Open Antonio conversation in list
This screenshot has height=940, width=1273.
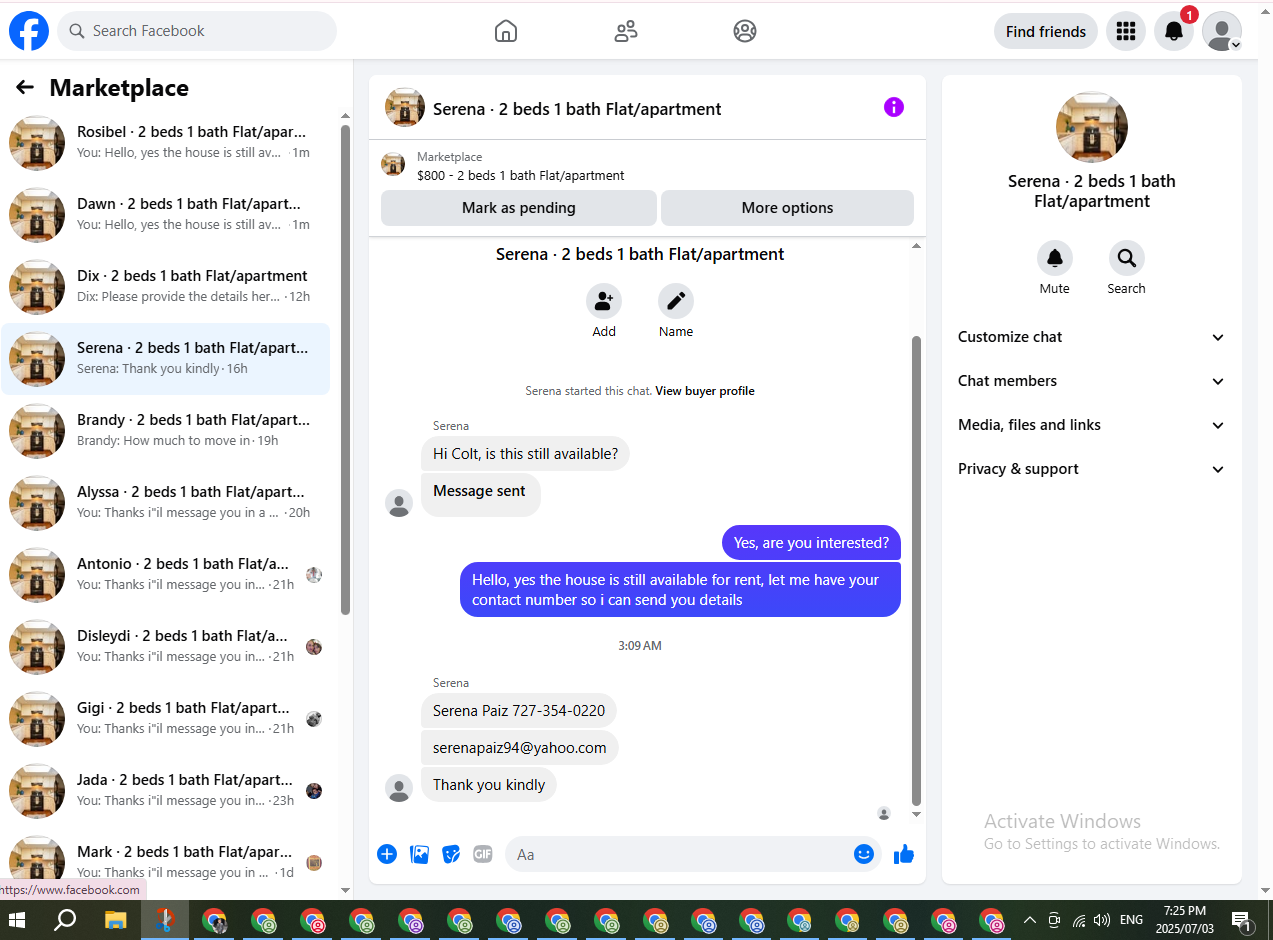(166, 575)
